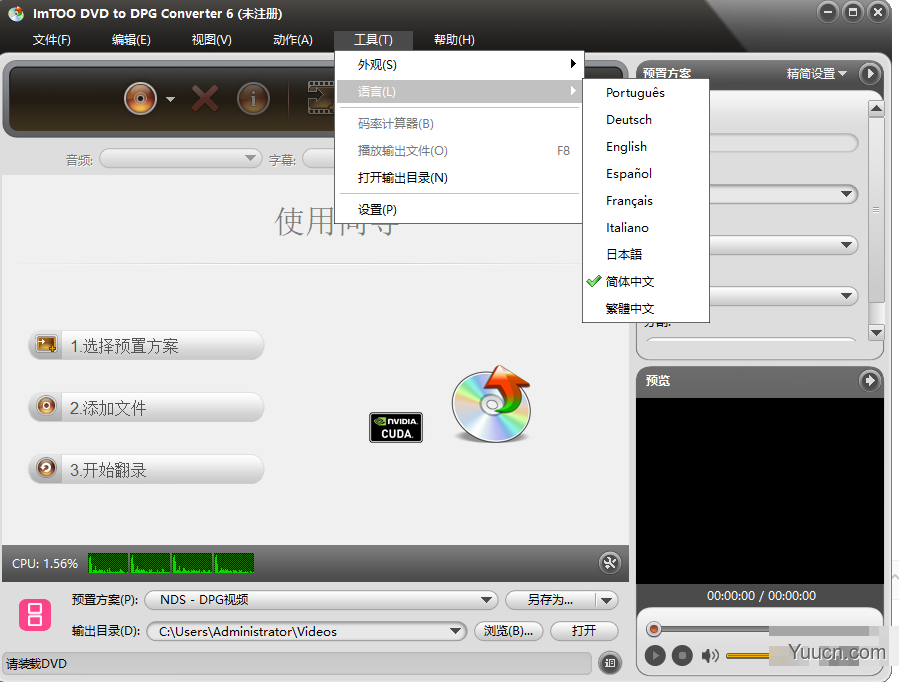Click 1.选择预置方案 wizard step

click(146, 346)
